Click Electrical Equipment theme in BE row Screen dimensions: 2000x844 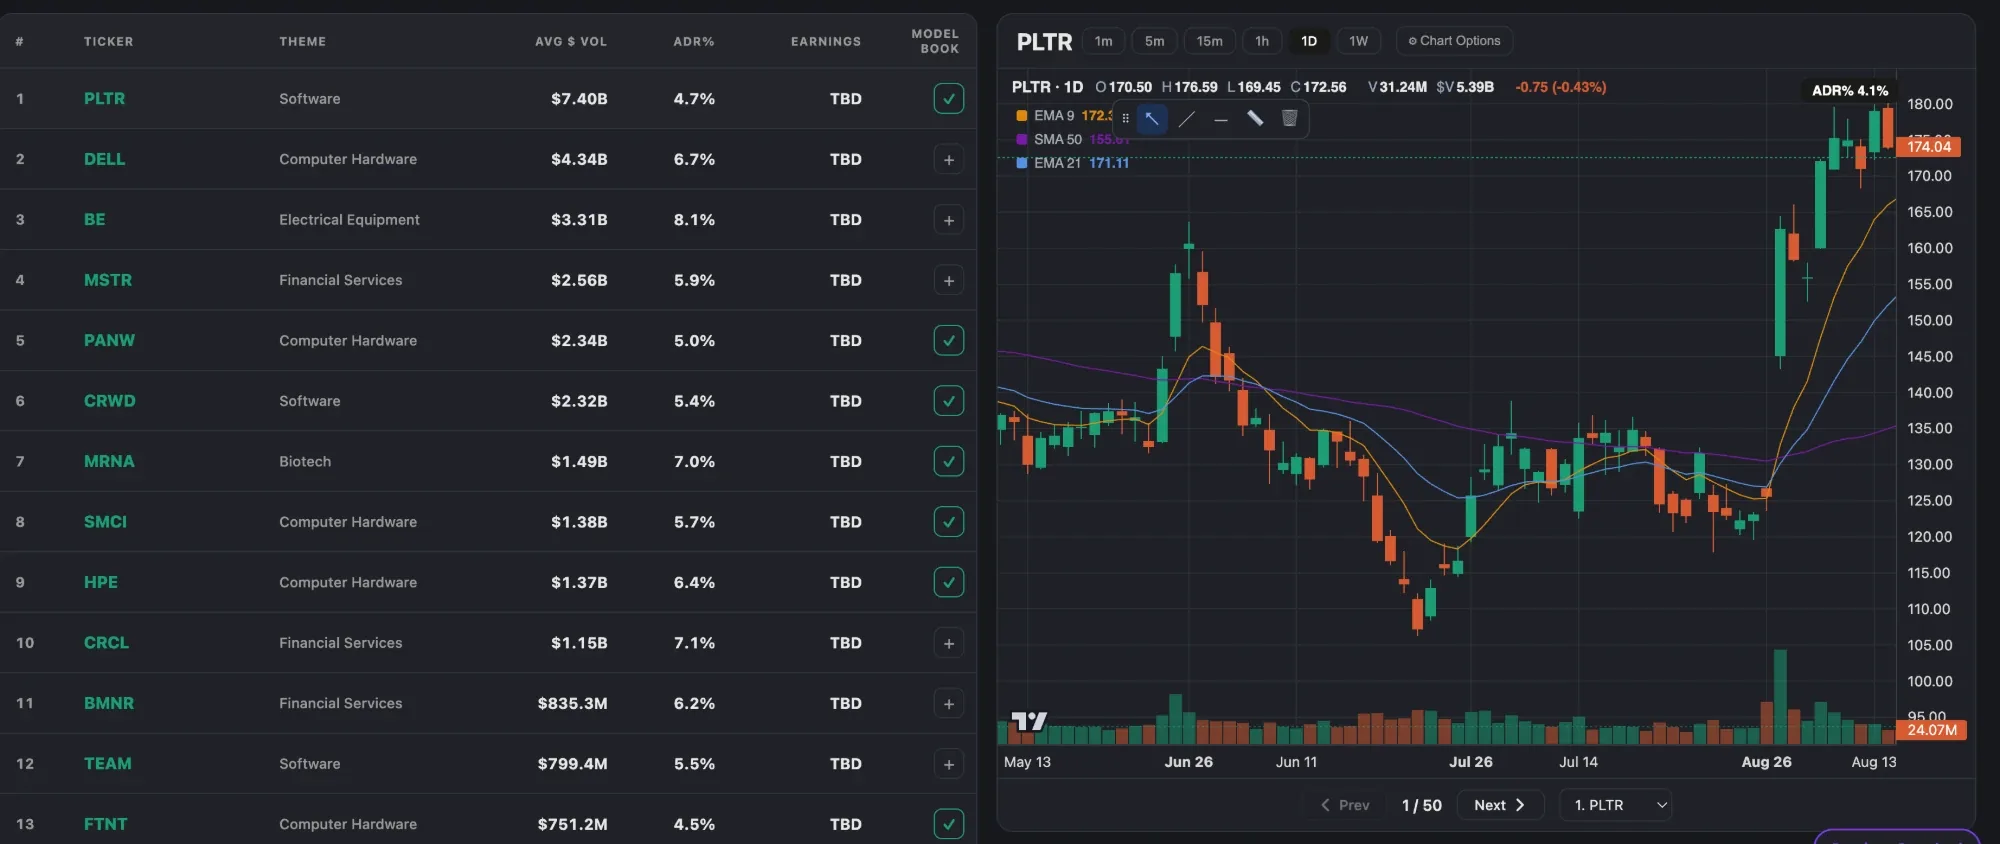point(349,220)
